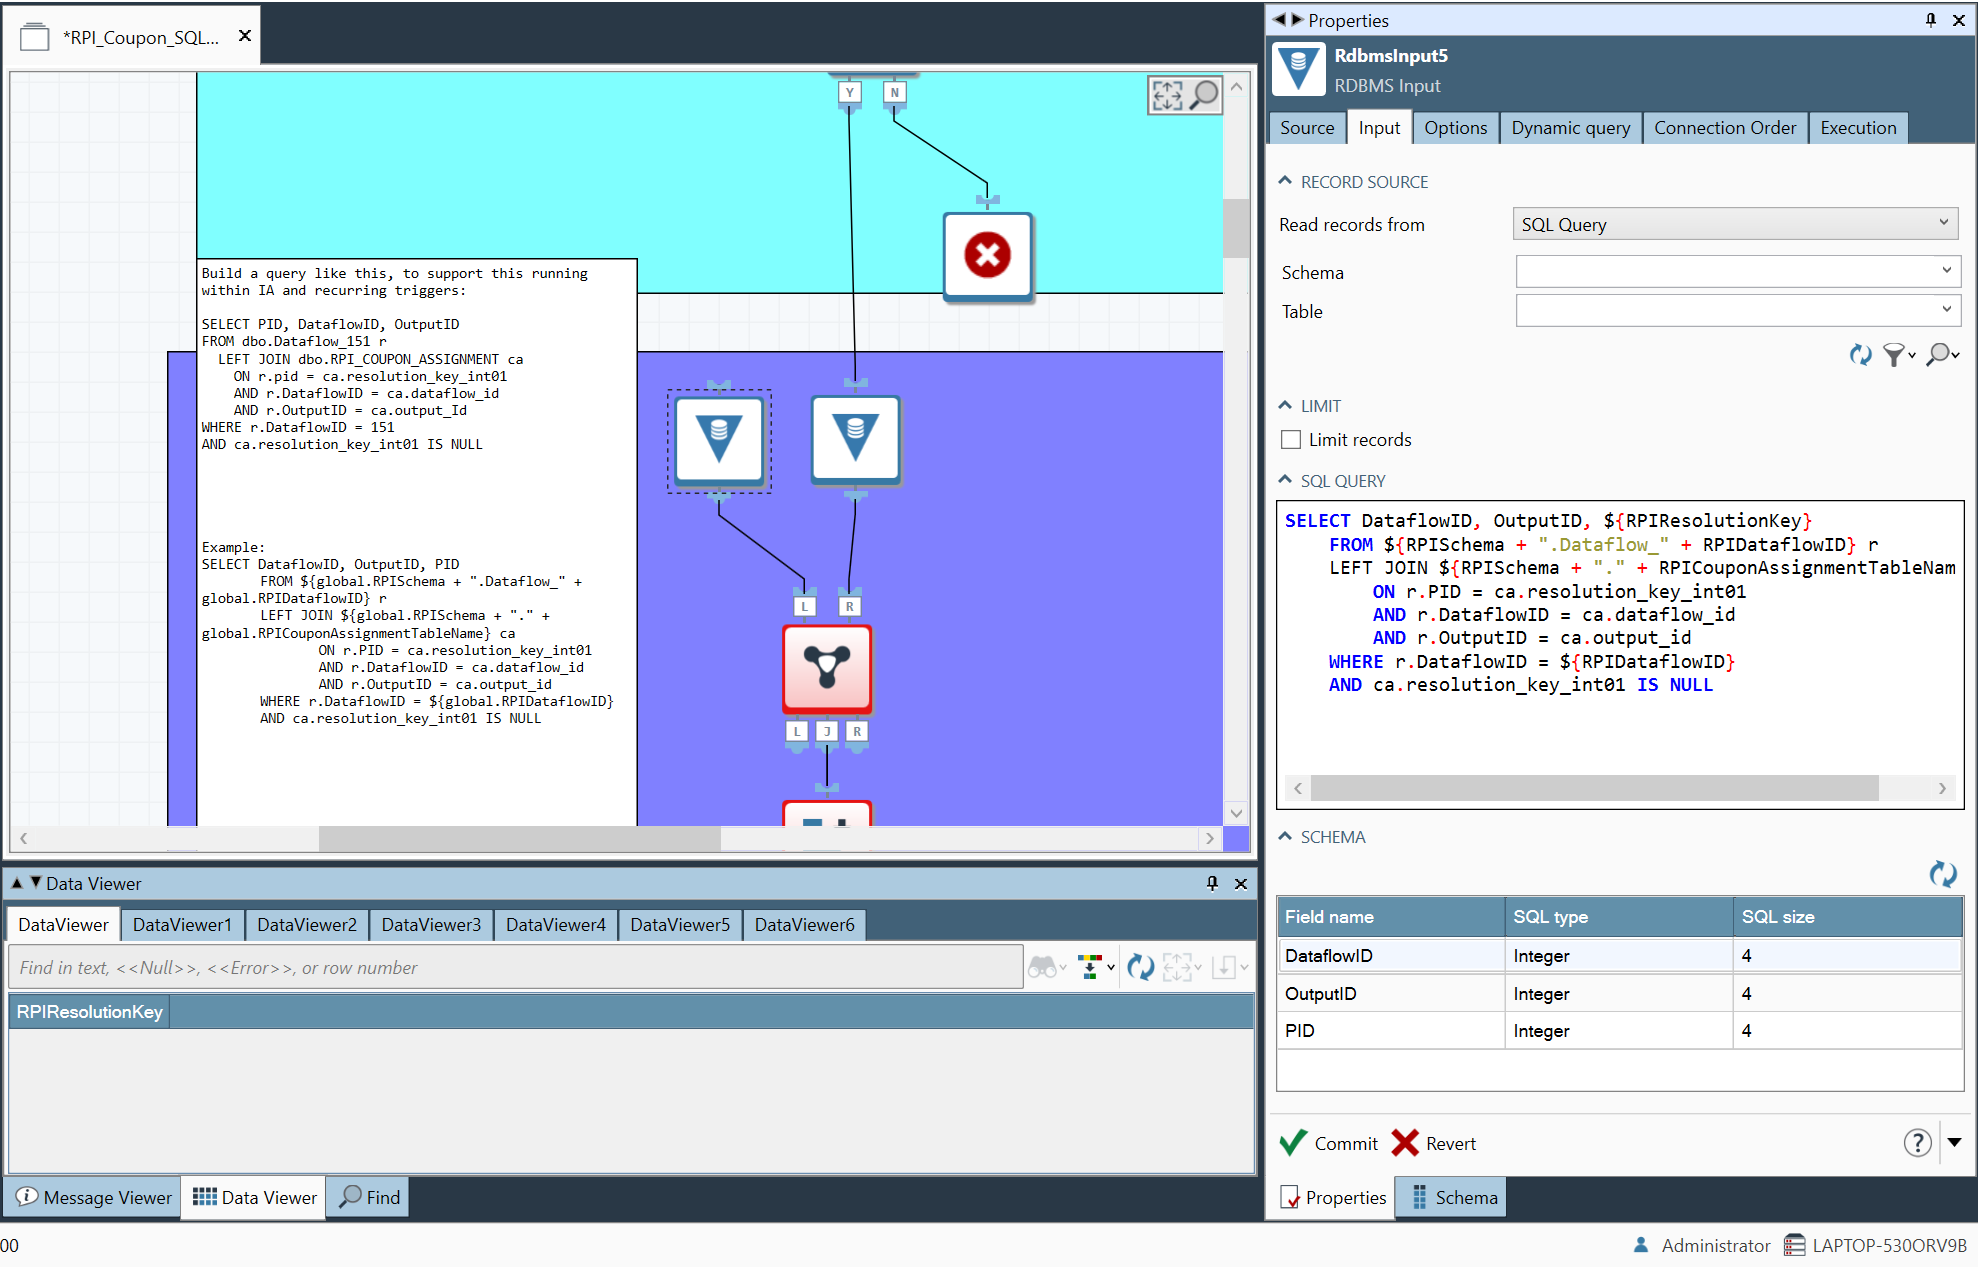Open the DataViewer3 tab
Image resolution: width=1978 pixels, height=1267 pixels.
[431, 925]
